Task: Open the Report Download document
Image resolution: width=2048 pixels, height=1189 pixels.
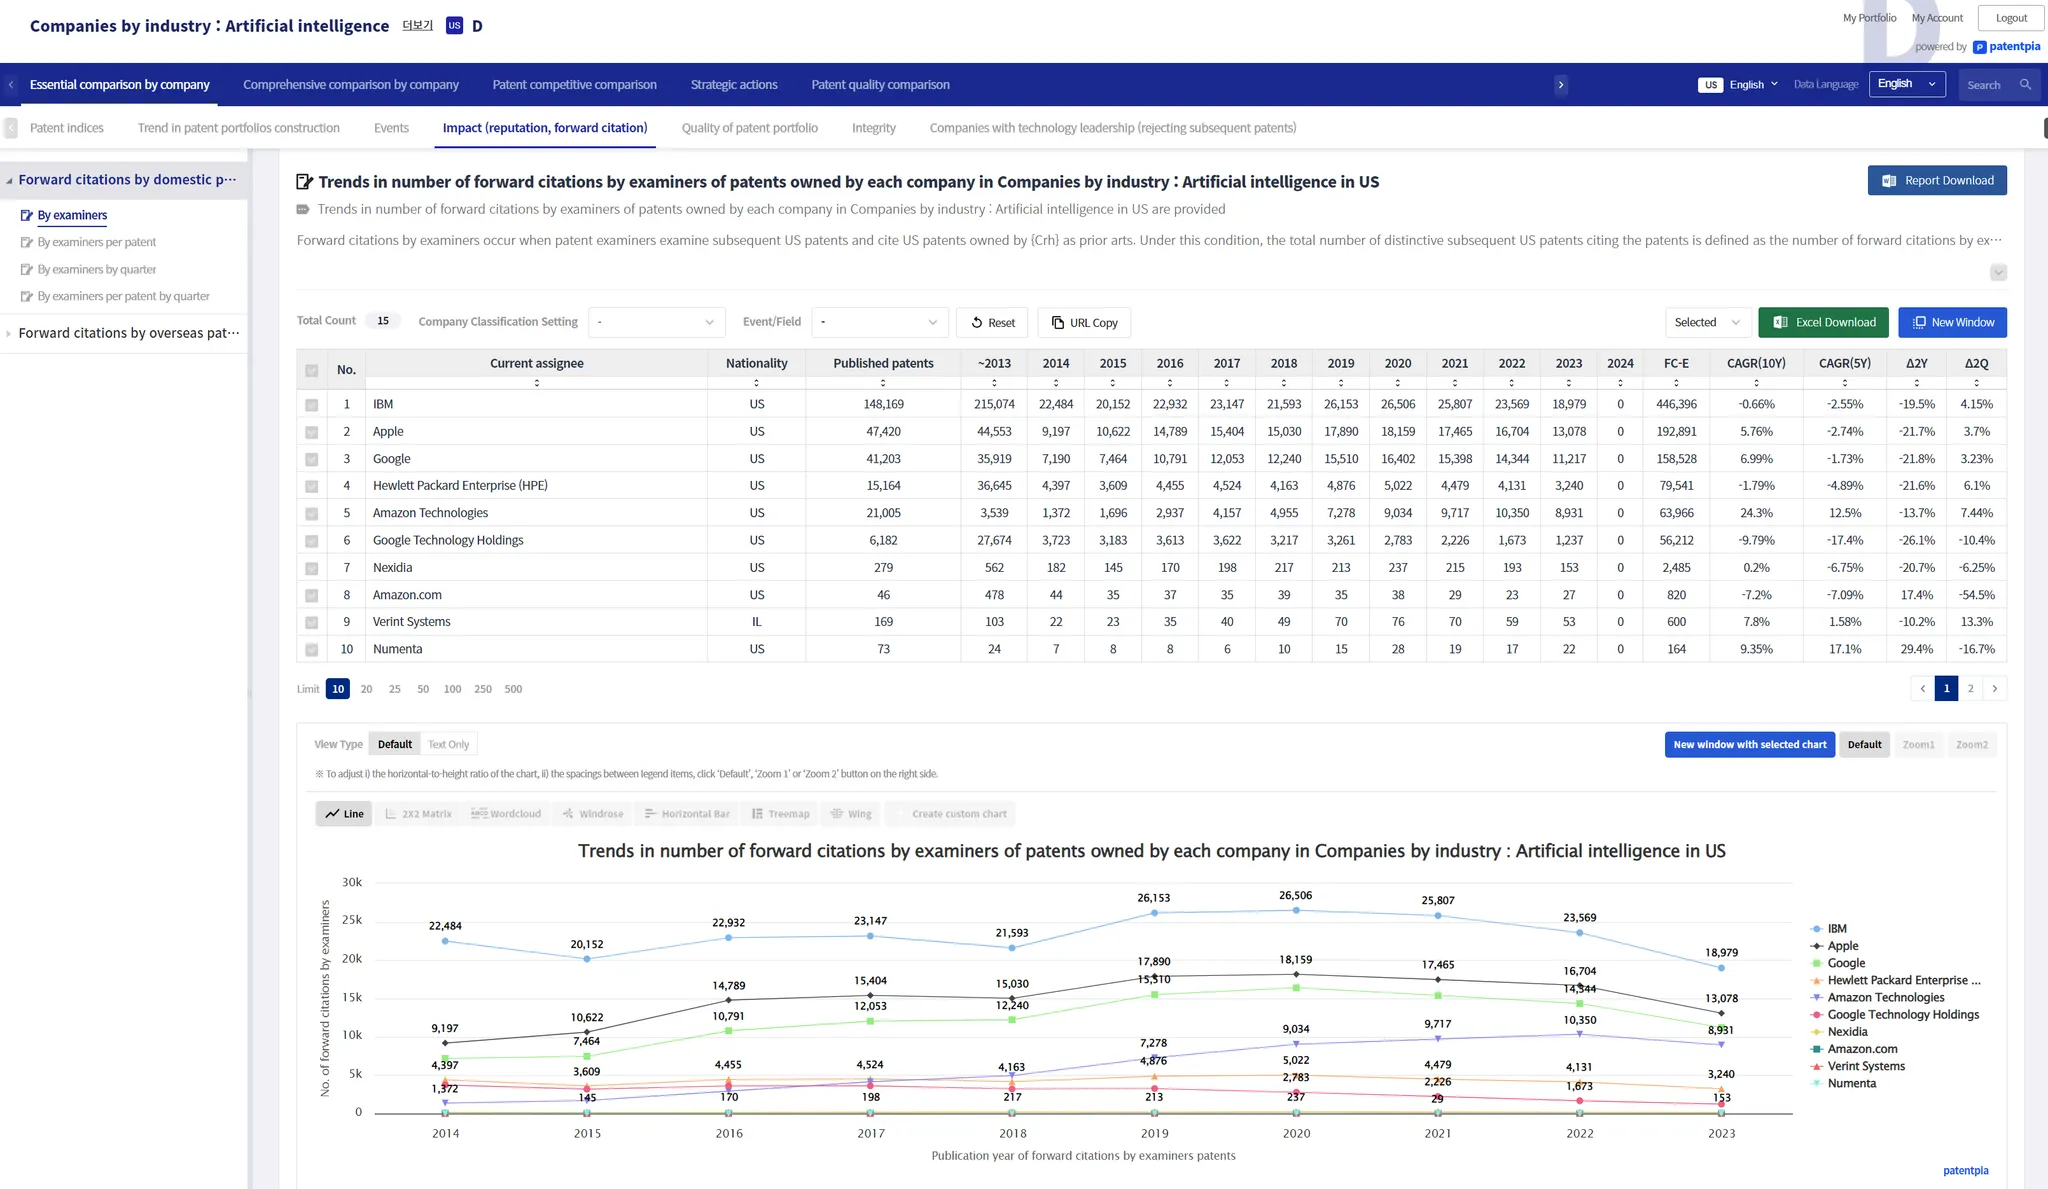Action: click(1936, 181)
